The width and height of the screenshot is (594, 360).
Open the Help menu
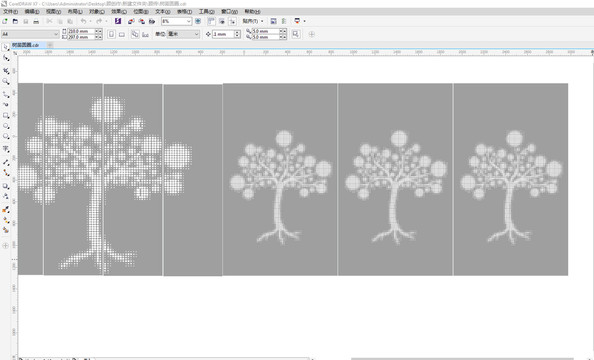252,12
